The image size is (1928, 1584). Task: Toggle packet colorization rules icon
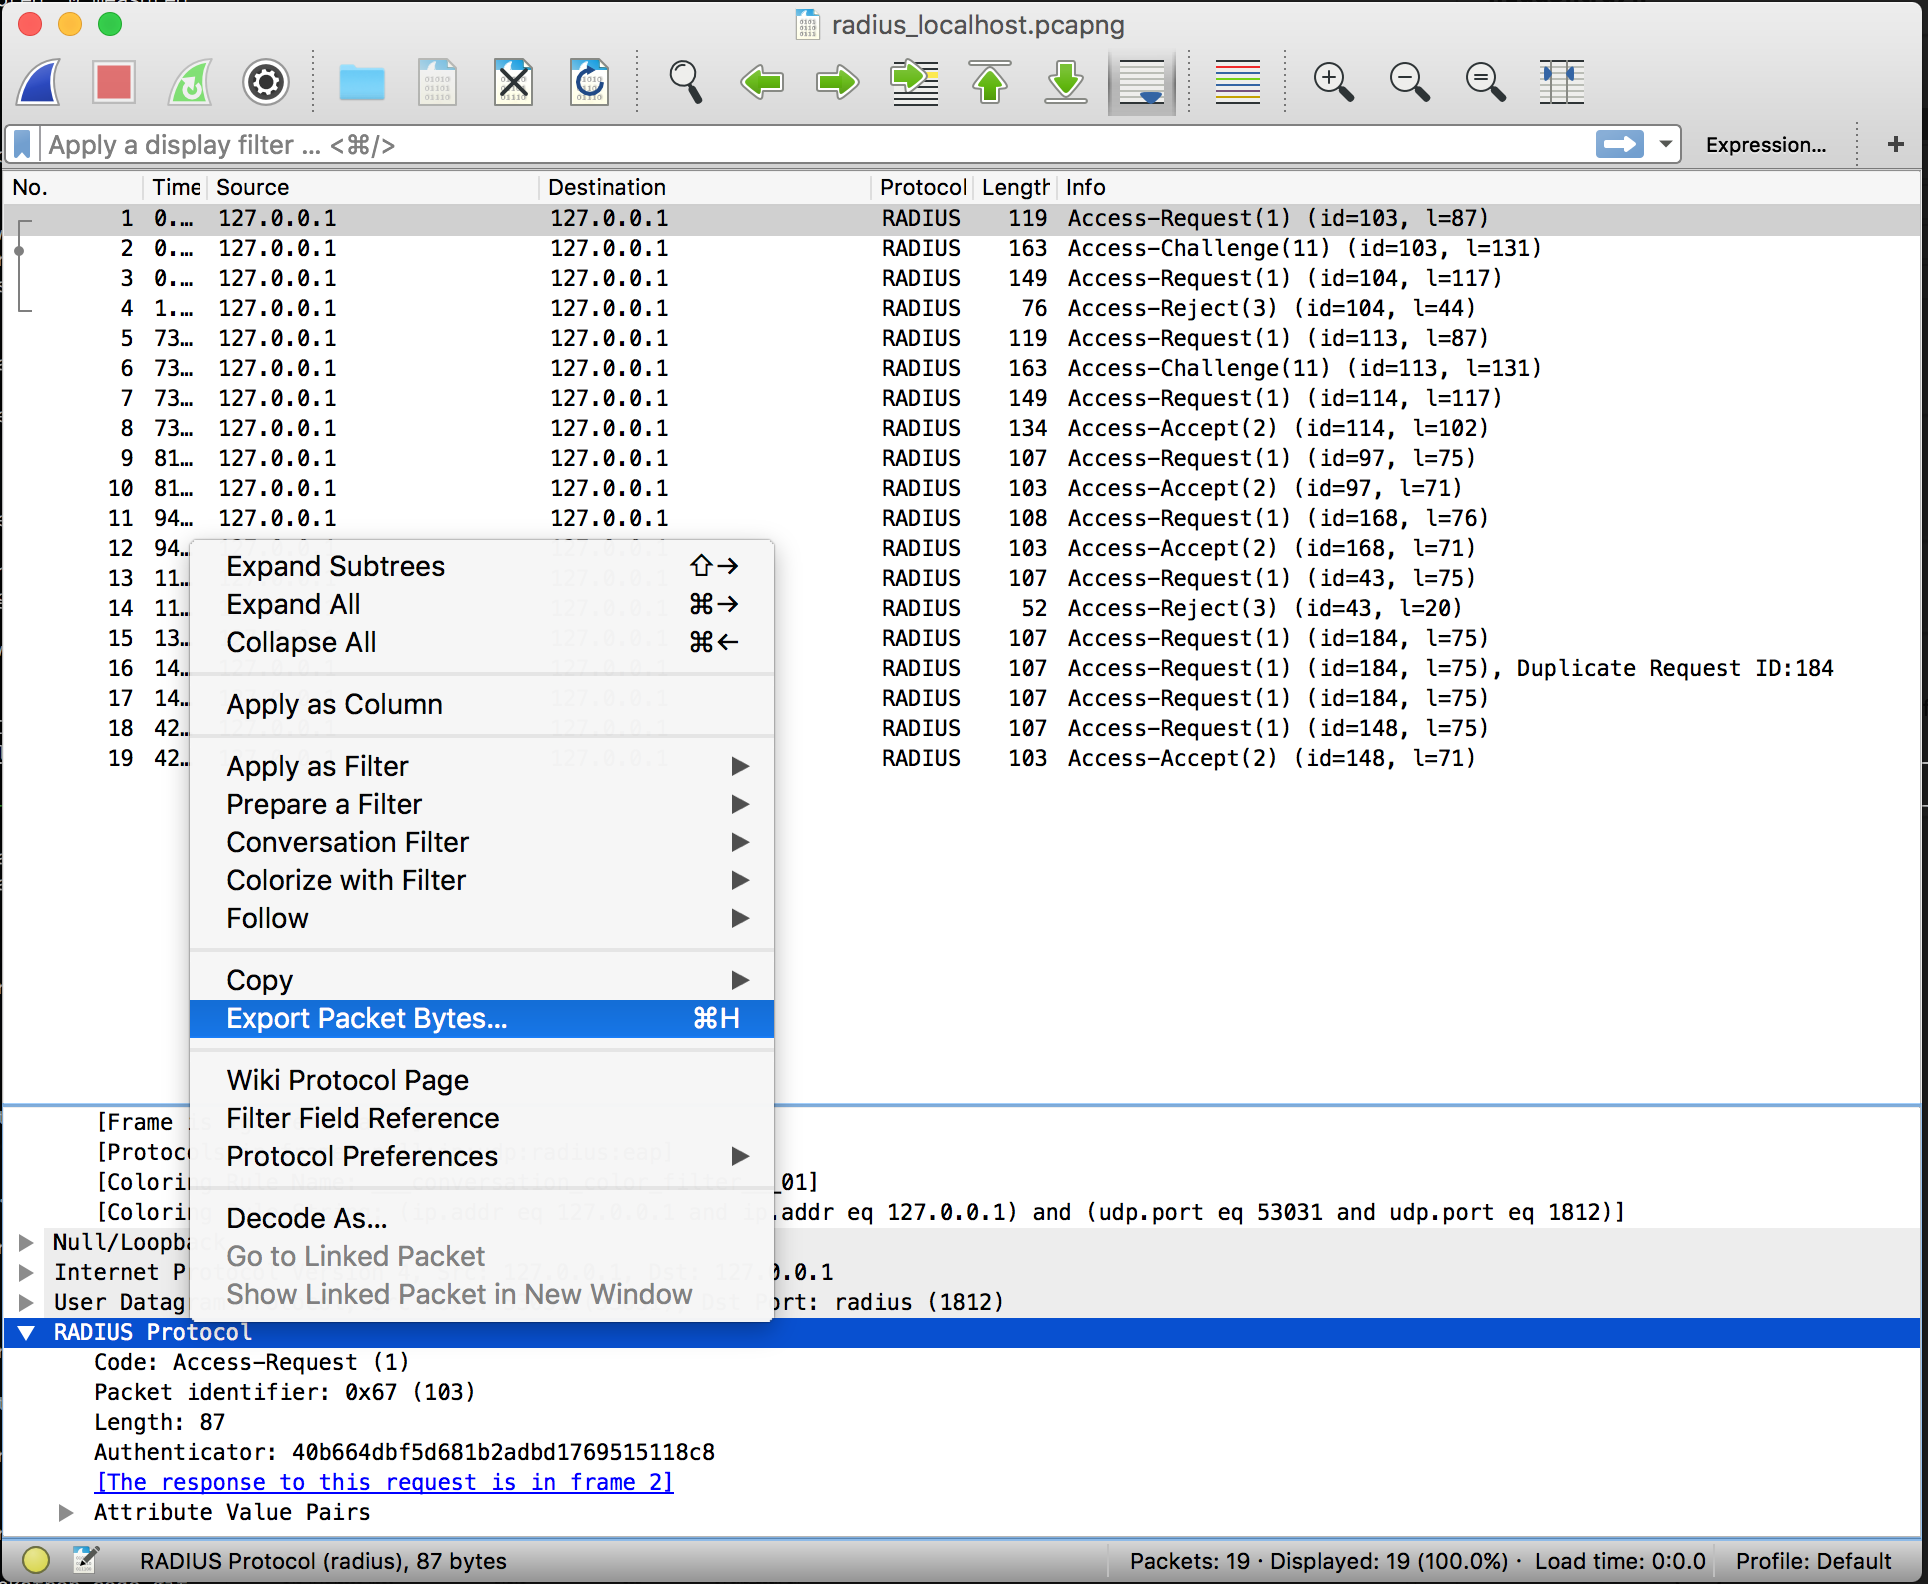point(1238,82)
